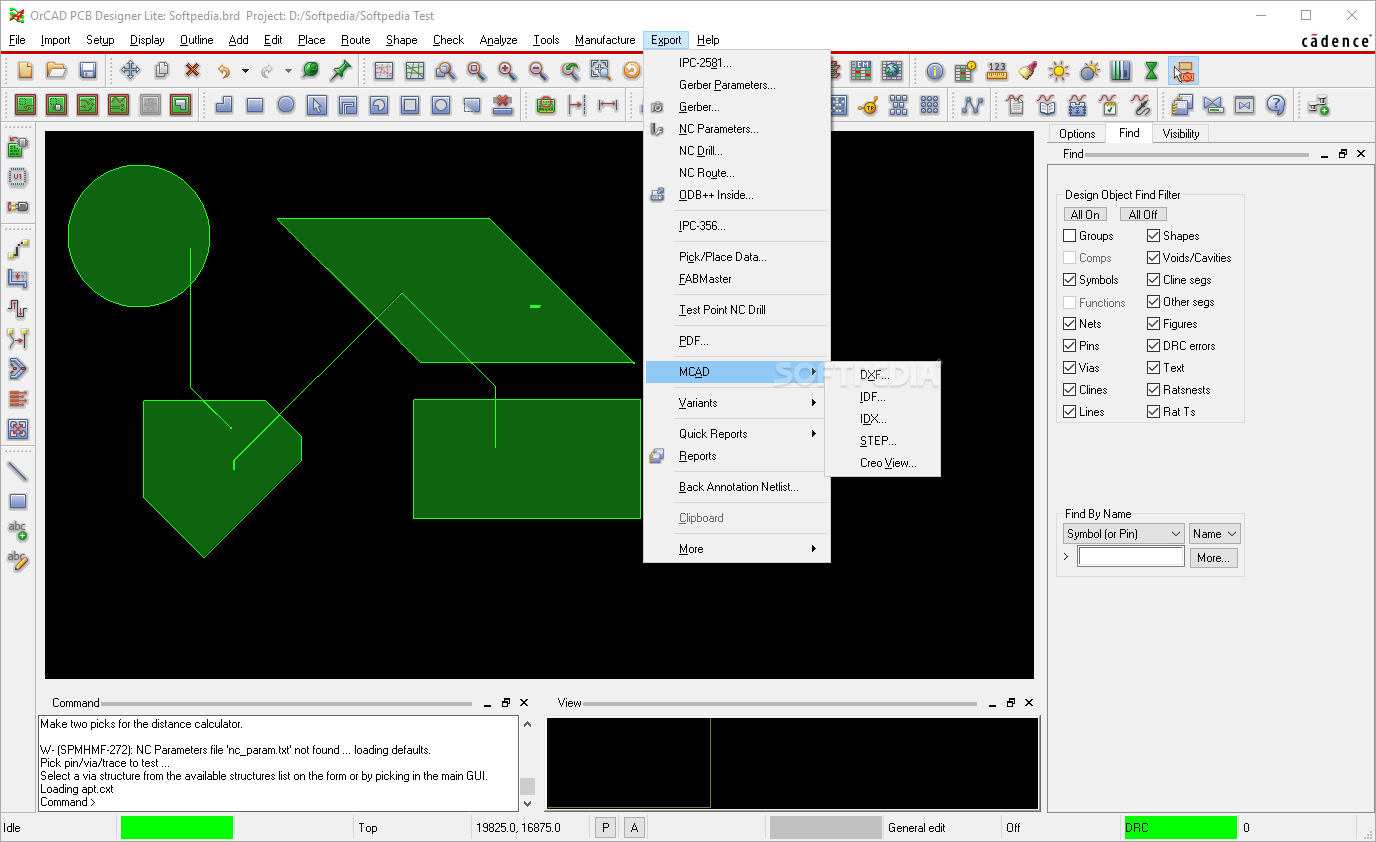Open the Name dropdown in Find By Name

(x=1214, y=534)
